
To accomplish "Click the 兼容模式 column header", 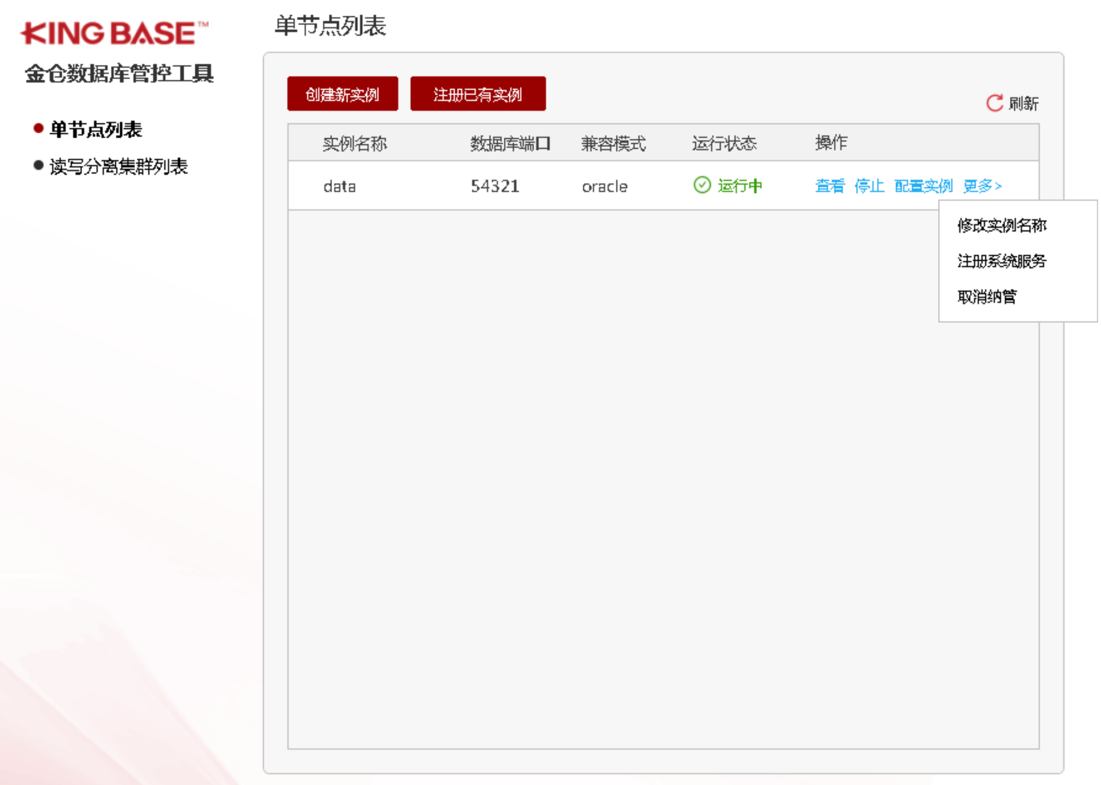I will [x=613, y=144].
